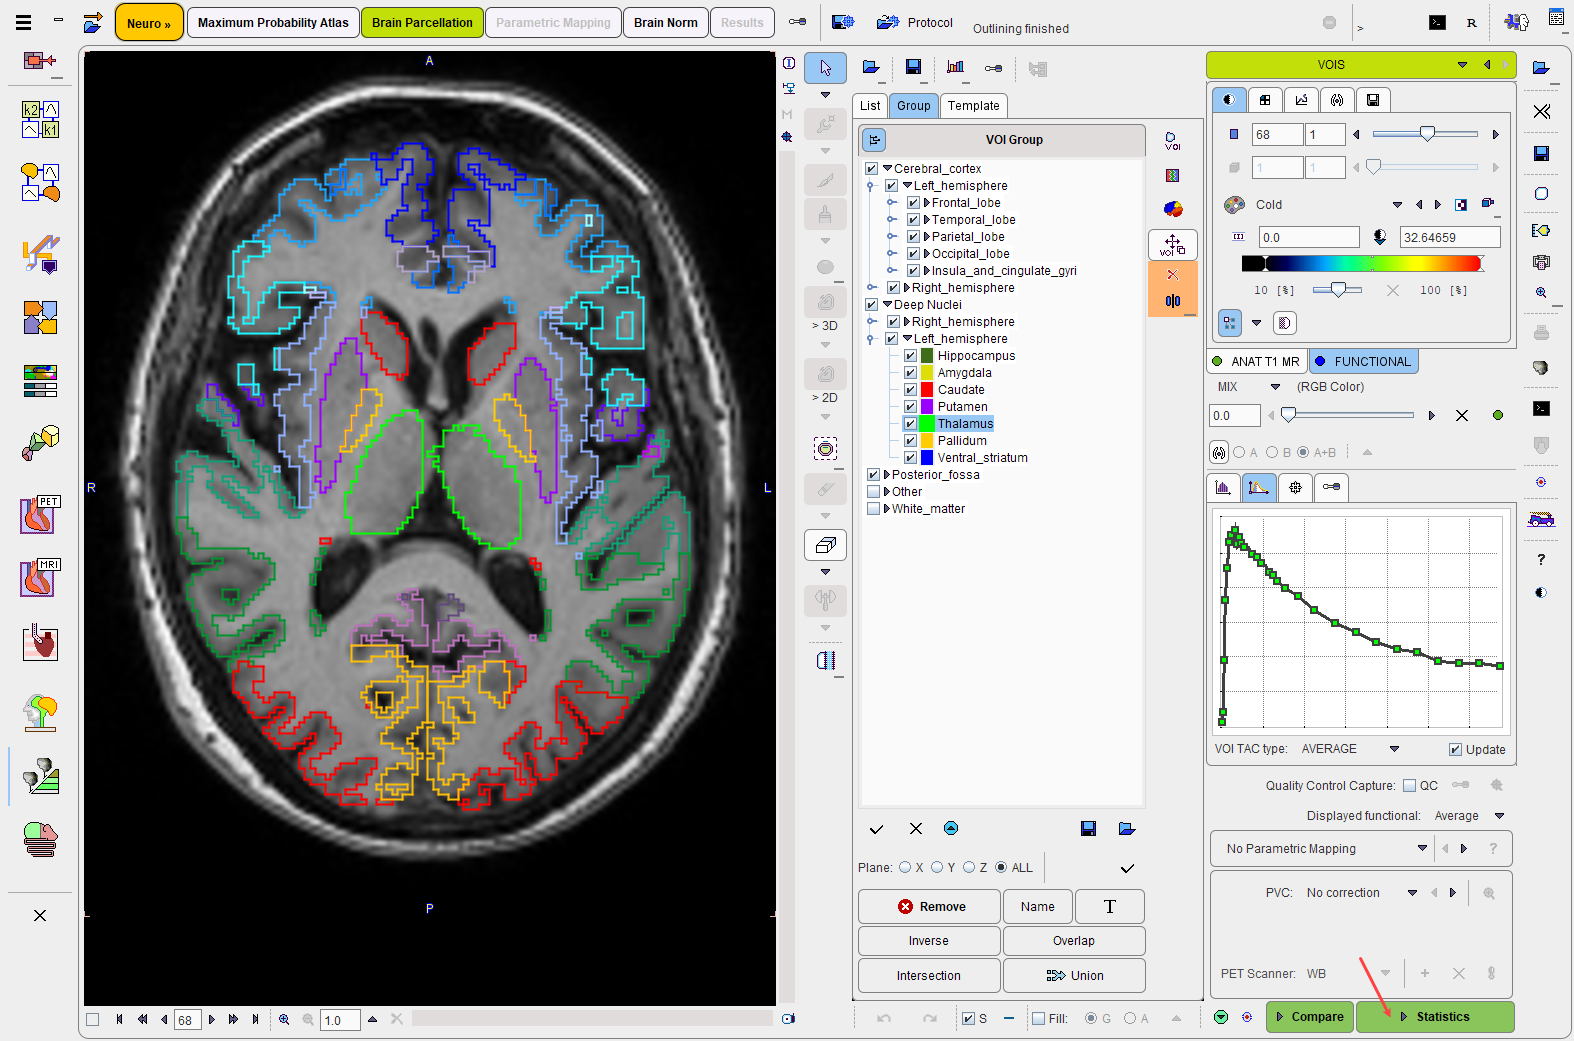Open the hamburger menu icon
Screen dimensions: 1574x1041
pos(23,22)
